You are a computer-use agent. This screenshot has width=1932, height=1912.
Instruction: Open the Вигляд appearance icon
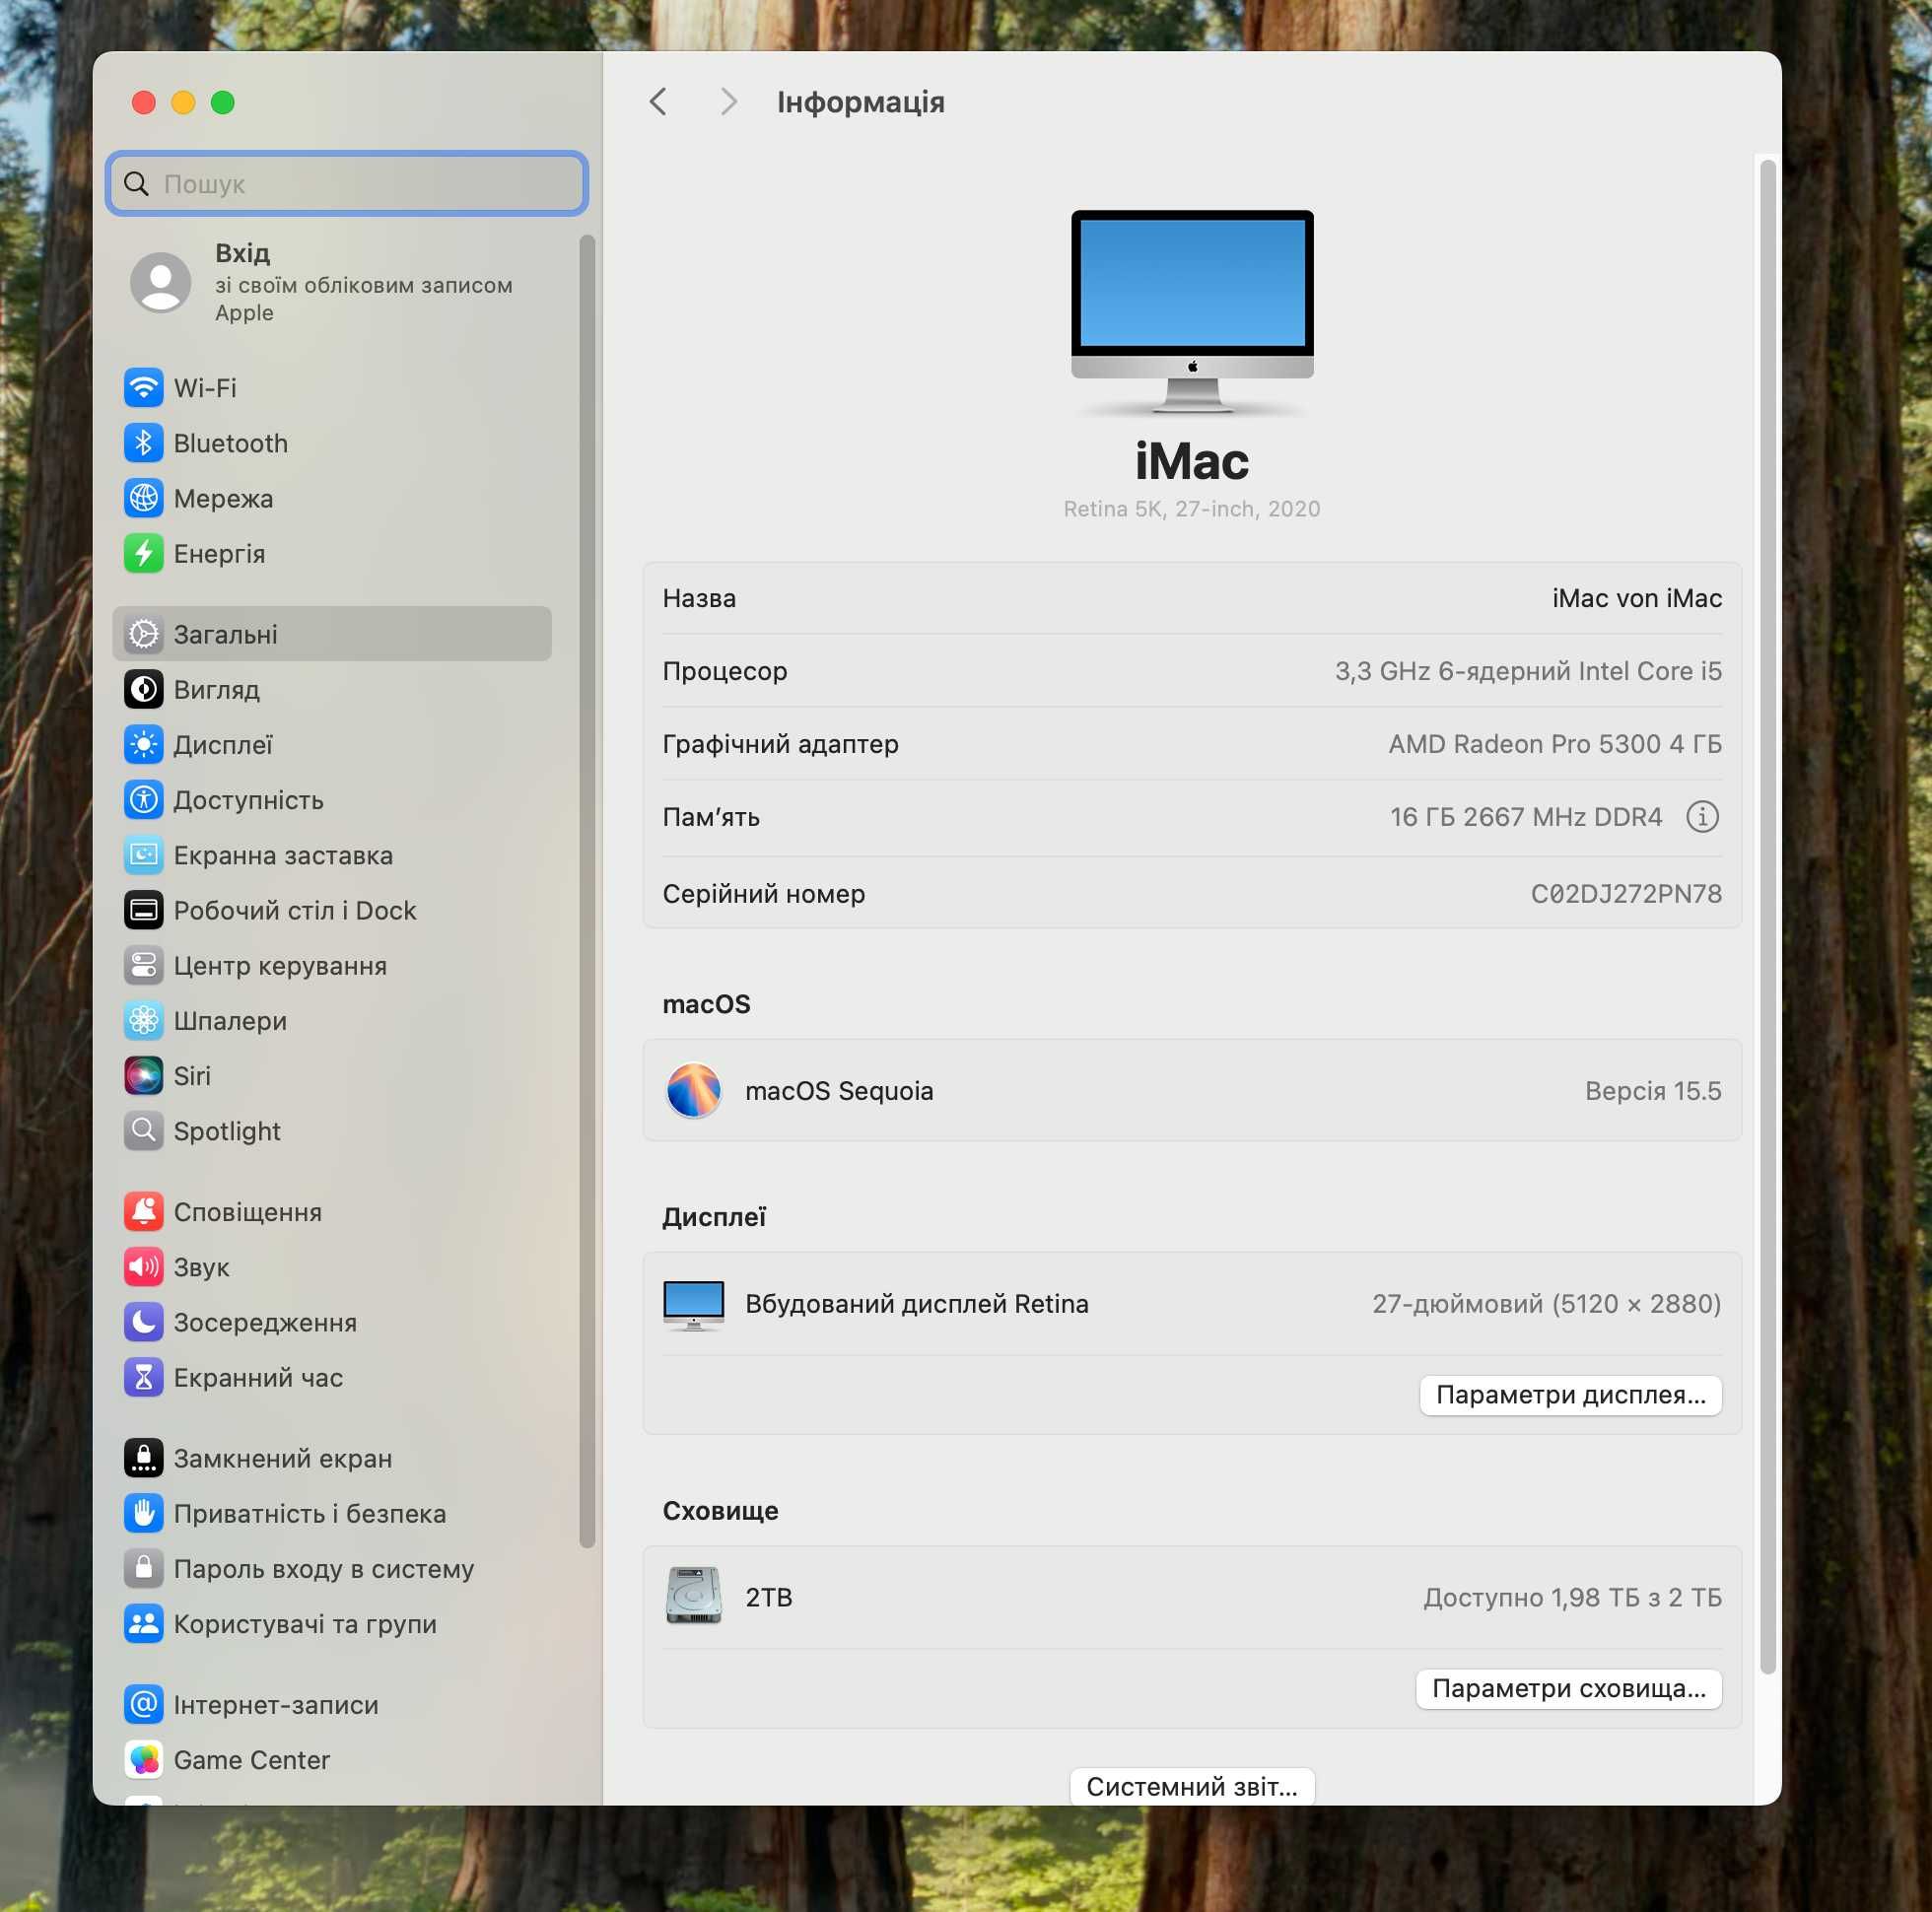[144, 688]
